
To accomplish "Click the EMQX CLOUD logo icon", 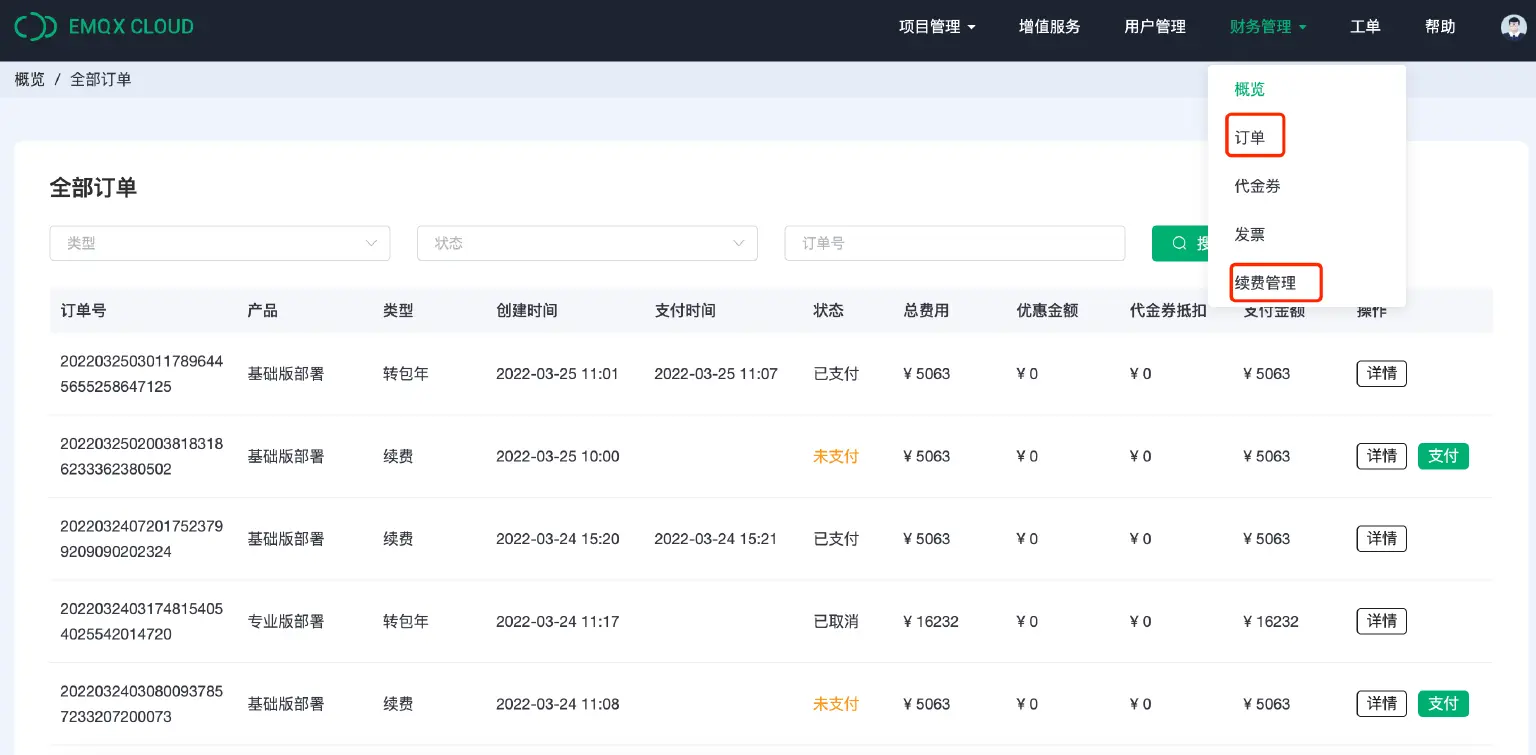I will 36,25.
